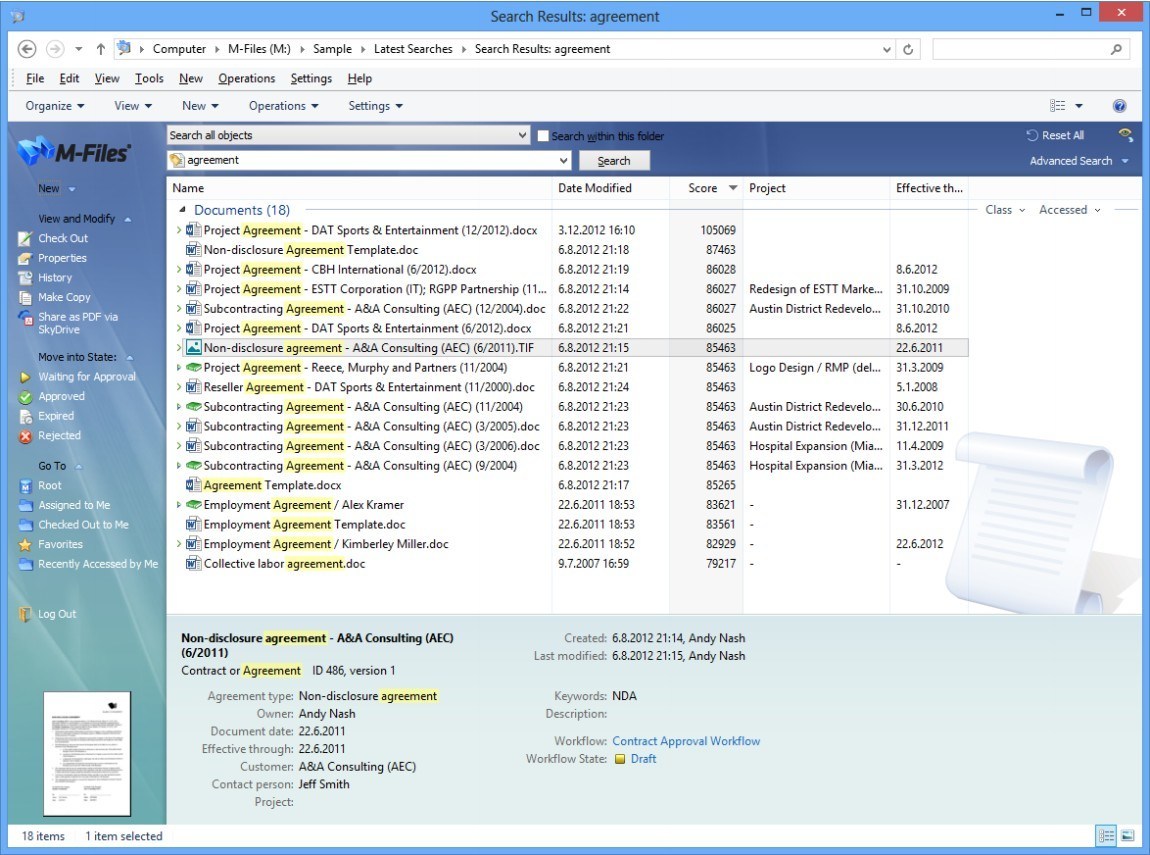Click the back navigation arrow
1150x855 pixels.
click(26, 49)
